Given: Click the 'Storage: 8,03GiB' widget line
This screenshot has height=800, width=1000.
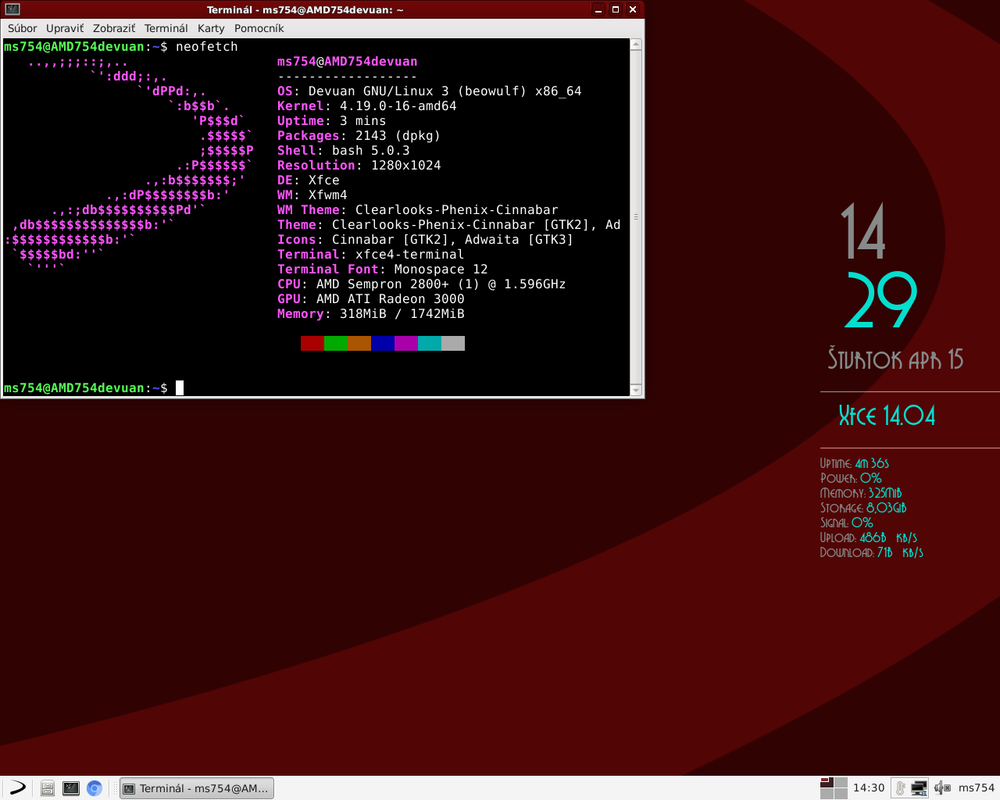Looking at the screenshot, I should tap(863, 508).
